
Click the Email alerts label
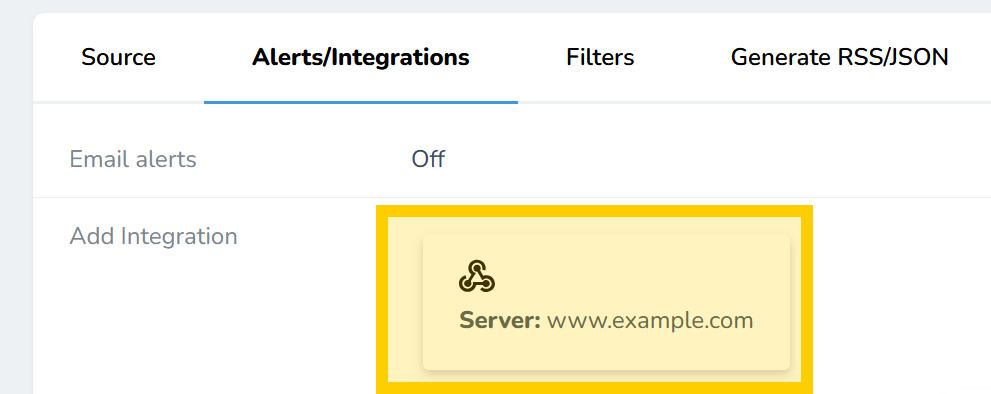coord(133,159)
